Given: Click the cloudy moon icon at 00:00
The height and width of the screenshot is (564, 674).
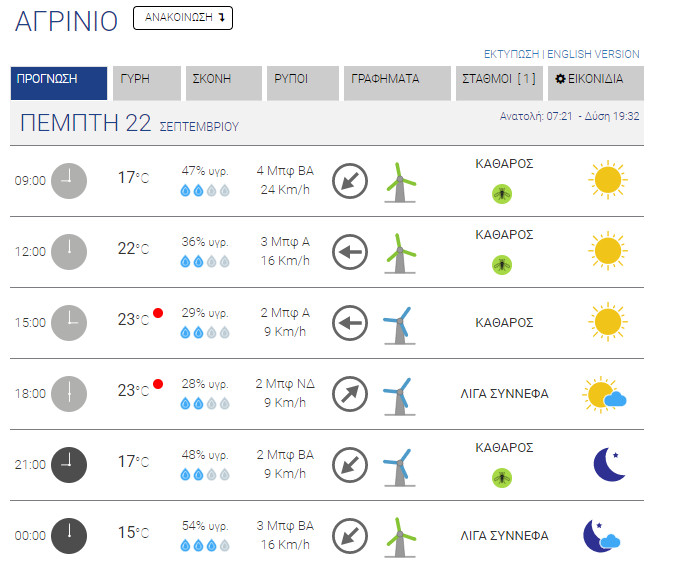Looking at the screenshot, I should pyautogui.click(x=602, y=536).
